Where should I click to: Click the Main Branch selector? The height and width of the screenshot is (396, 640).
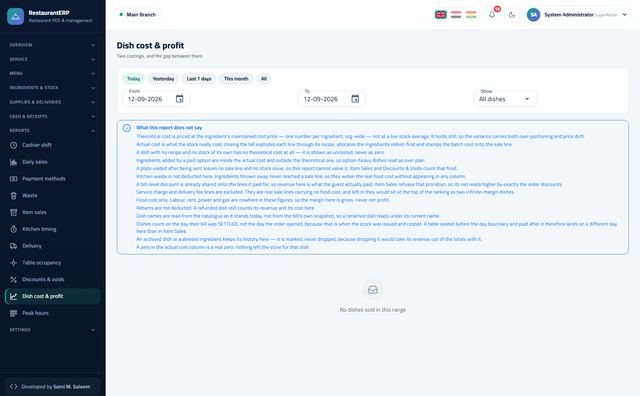click(x=138, y=15)
